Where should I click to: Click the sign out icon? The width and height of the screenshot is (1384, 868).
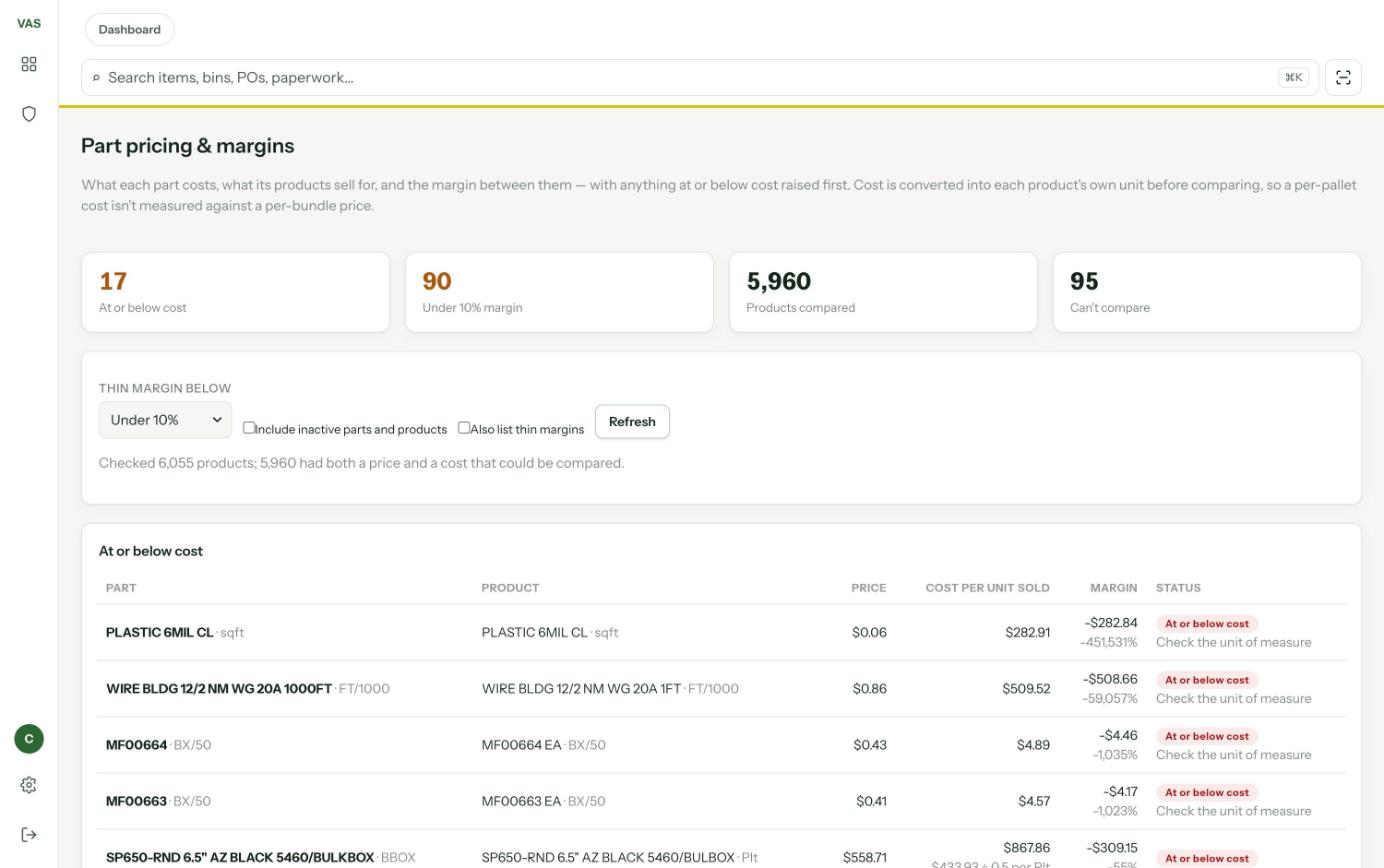pos(29,835)
